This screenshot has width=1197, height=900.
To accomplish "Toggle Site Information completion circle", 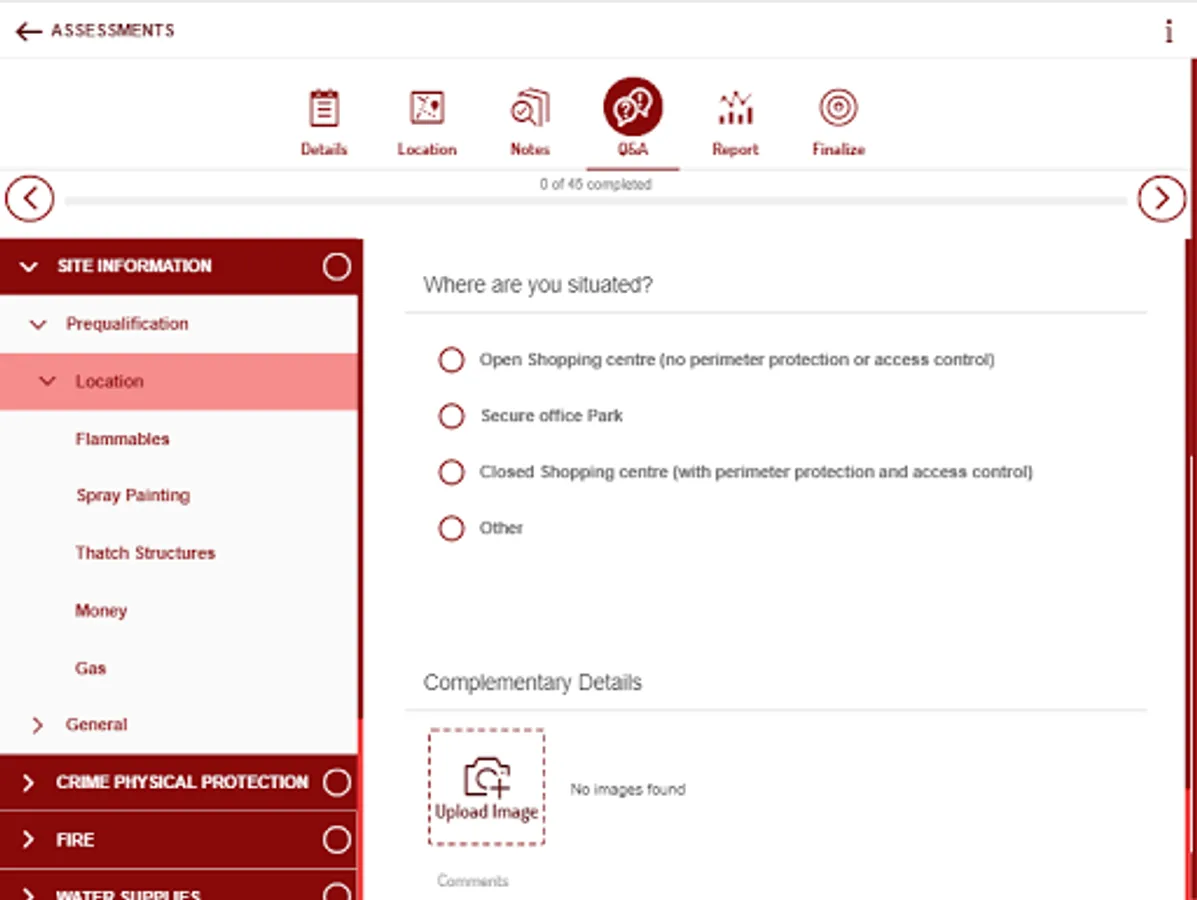I will tap(337, 266).
